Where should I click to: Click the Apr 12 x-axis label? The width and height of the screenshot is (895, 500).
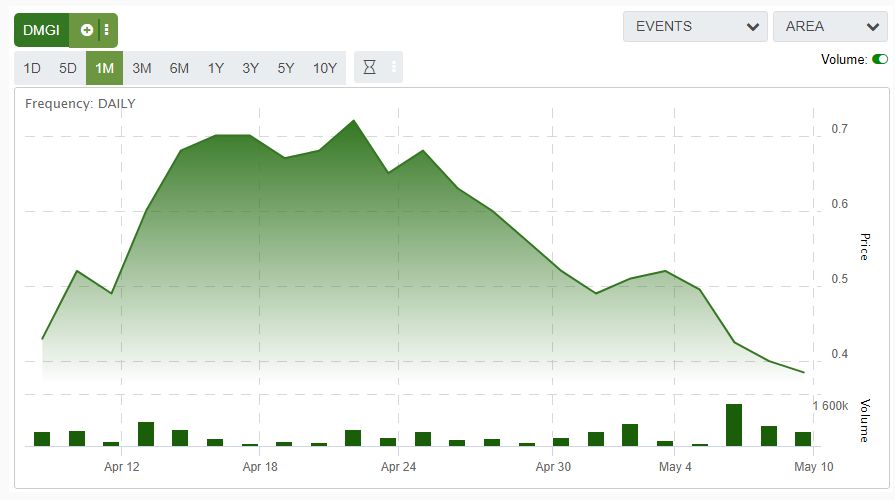coord(122,467)
